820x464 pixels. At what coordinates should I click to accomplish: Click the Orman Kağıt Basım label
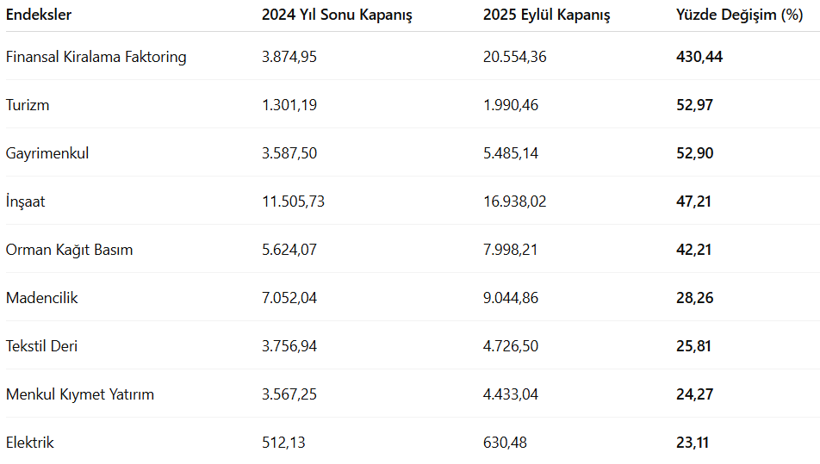click(x=69, y=249)
